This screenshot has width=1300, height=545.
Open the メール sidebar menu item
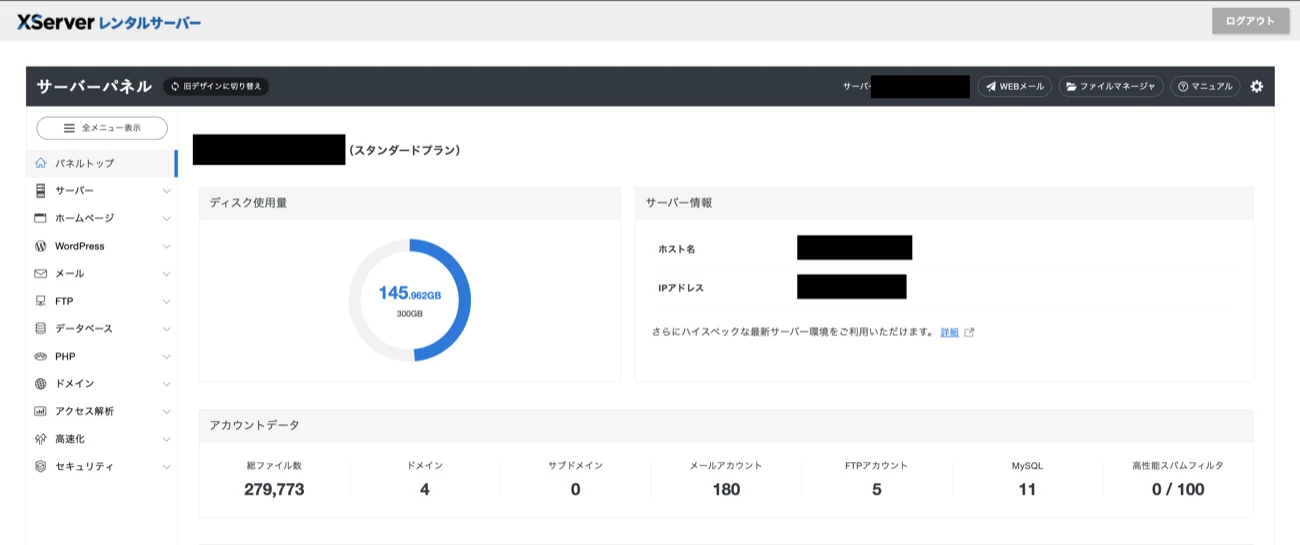click(x=101, y=273)
